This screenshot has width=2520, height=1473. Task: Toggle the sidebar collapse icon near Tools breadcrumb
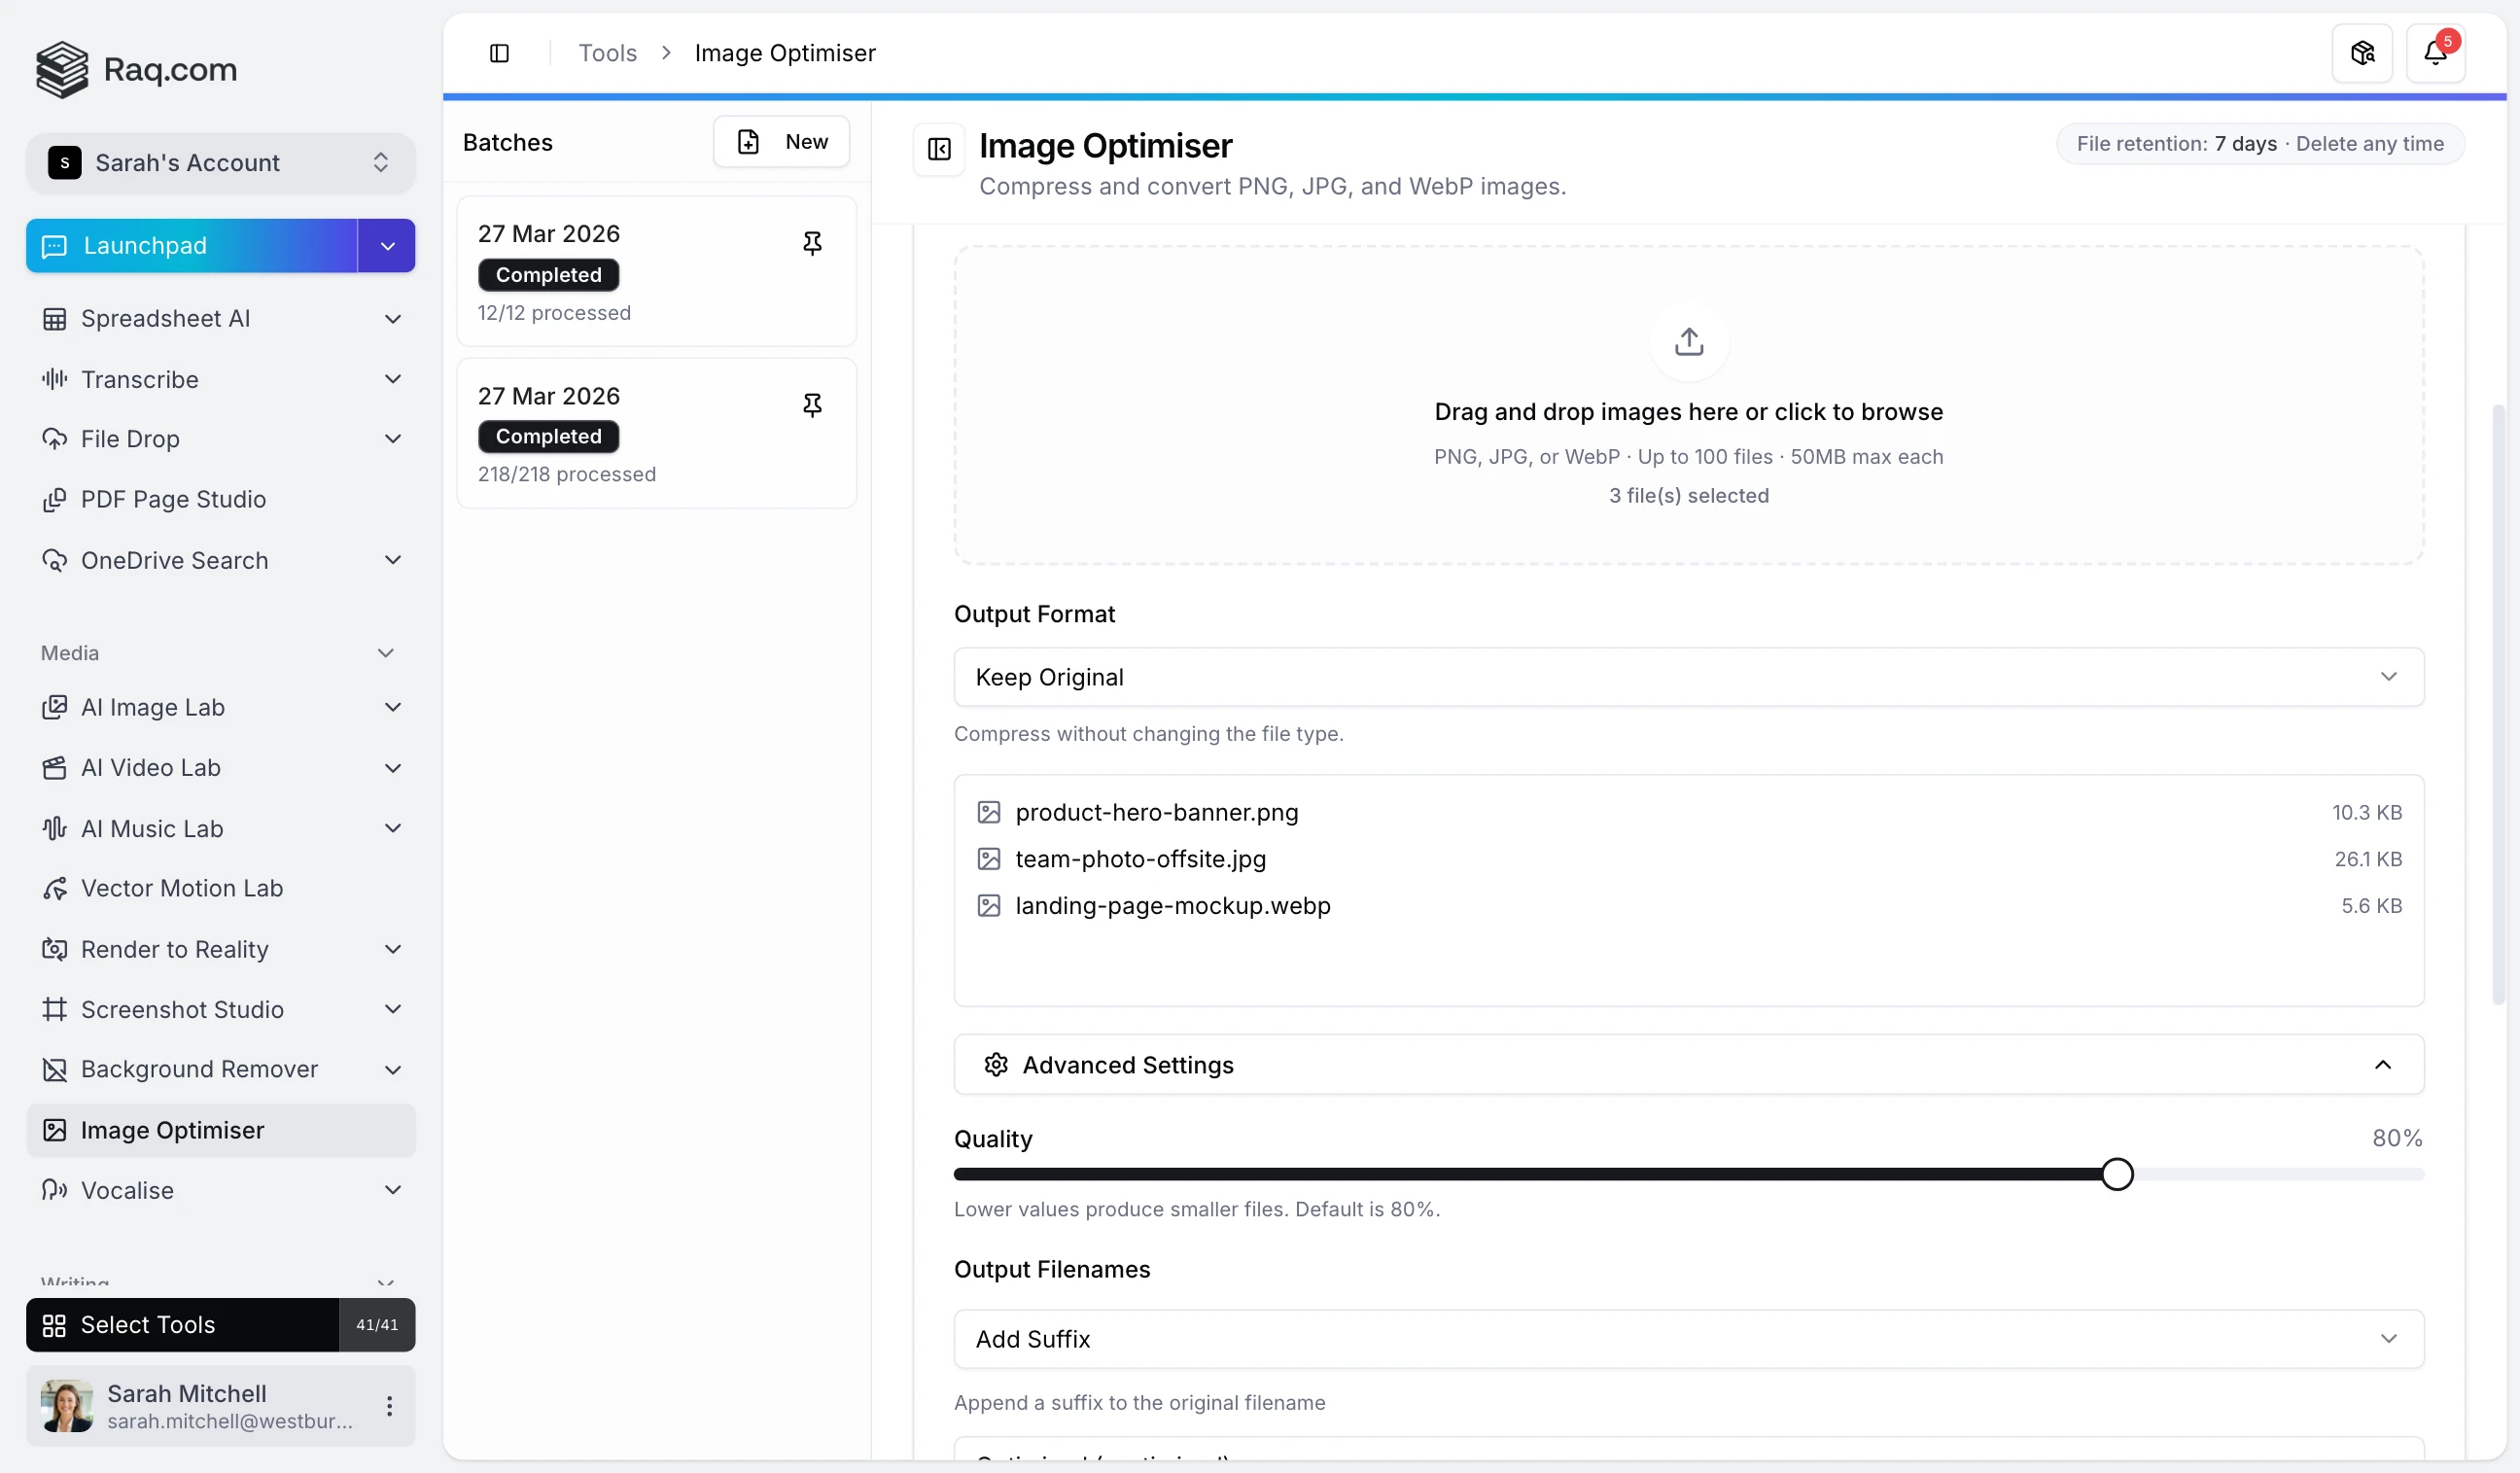[499, 53]
